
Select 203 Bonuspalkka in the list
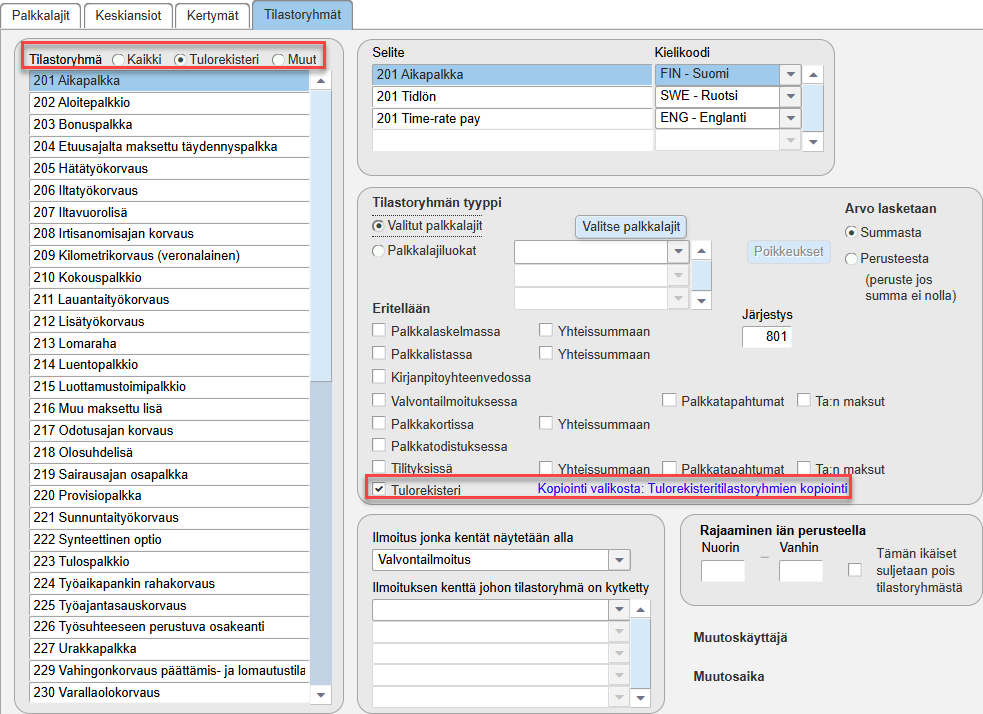169,124
